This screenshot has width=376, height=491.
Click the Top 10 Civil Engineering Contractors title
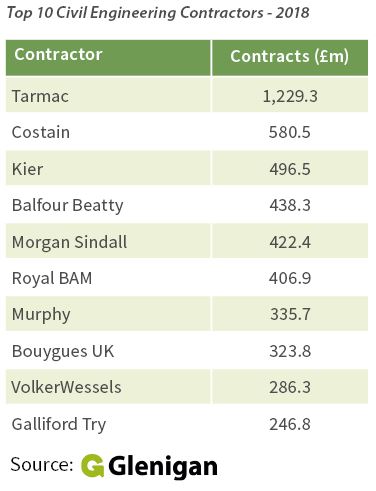click(x=158, y=13)
